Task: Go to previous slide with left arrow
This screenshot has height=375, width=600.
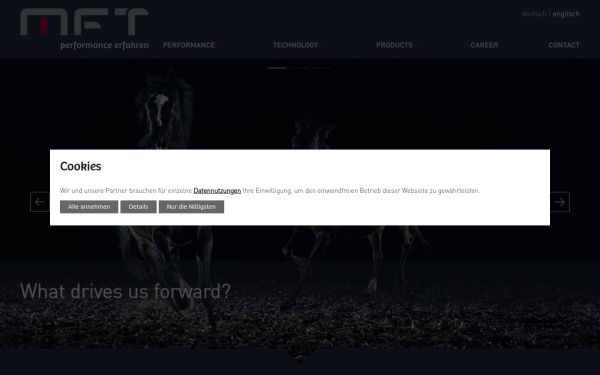Action: tap(40, 202)
